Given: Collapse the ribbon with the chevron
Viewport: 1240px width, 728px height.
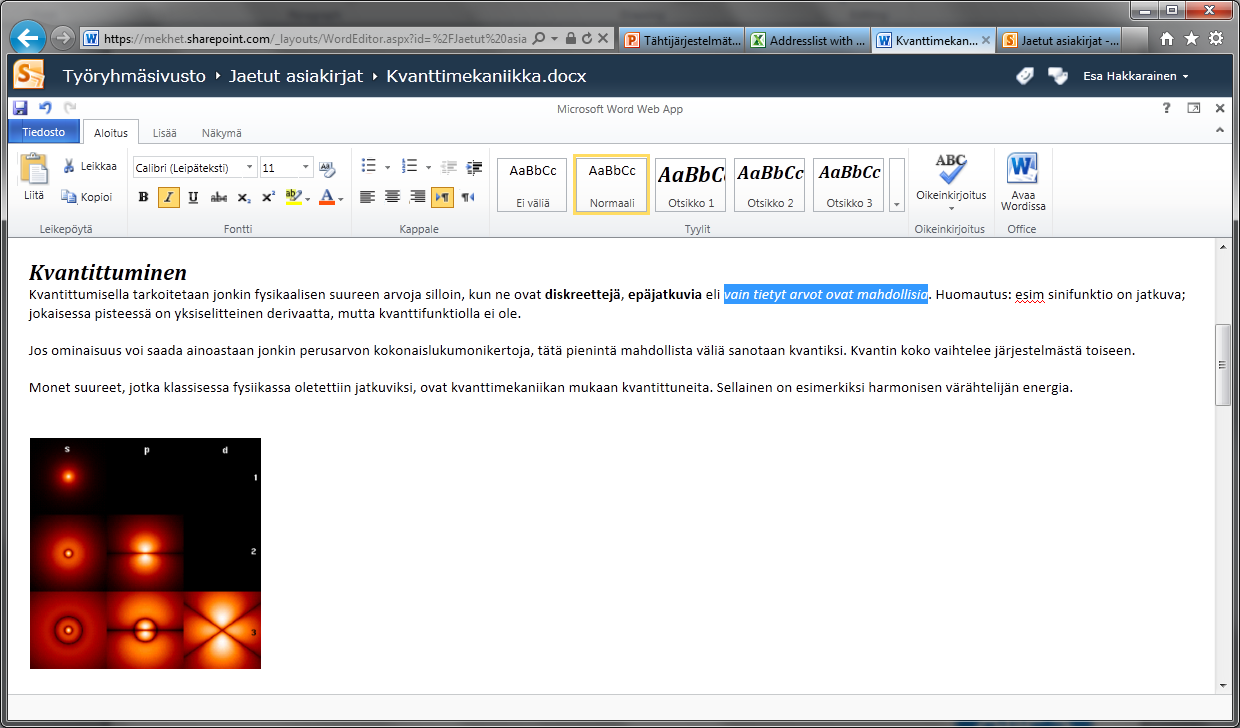Looking at the screenshot, I should coord(1219,131).
